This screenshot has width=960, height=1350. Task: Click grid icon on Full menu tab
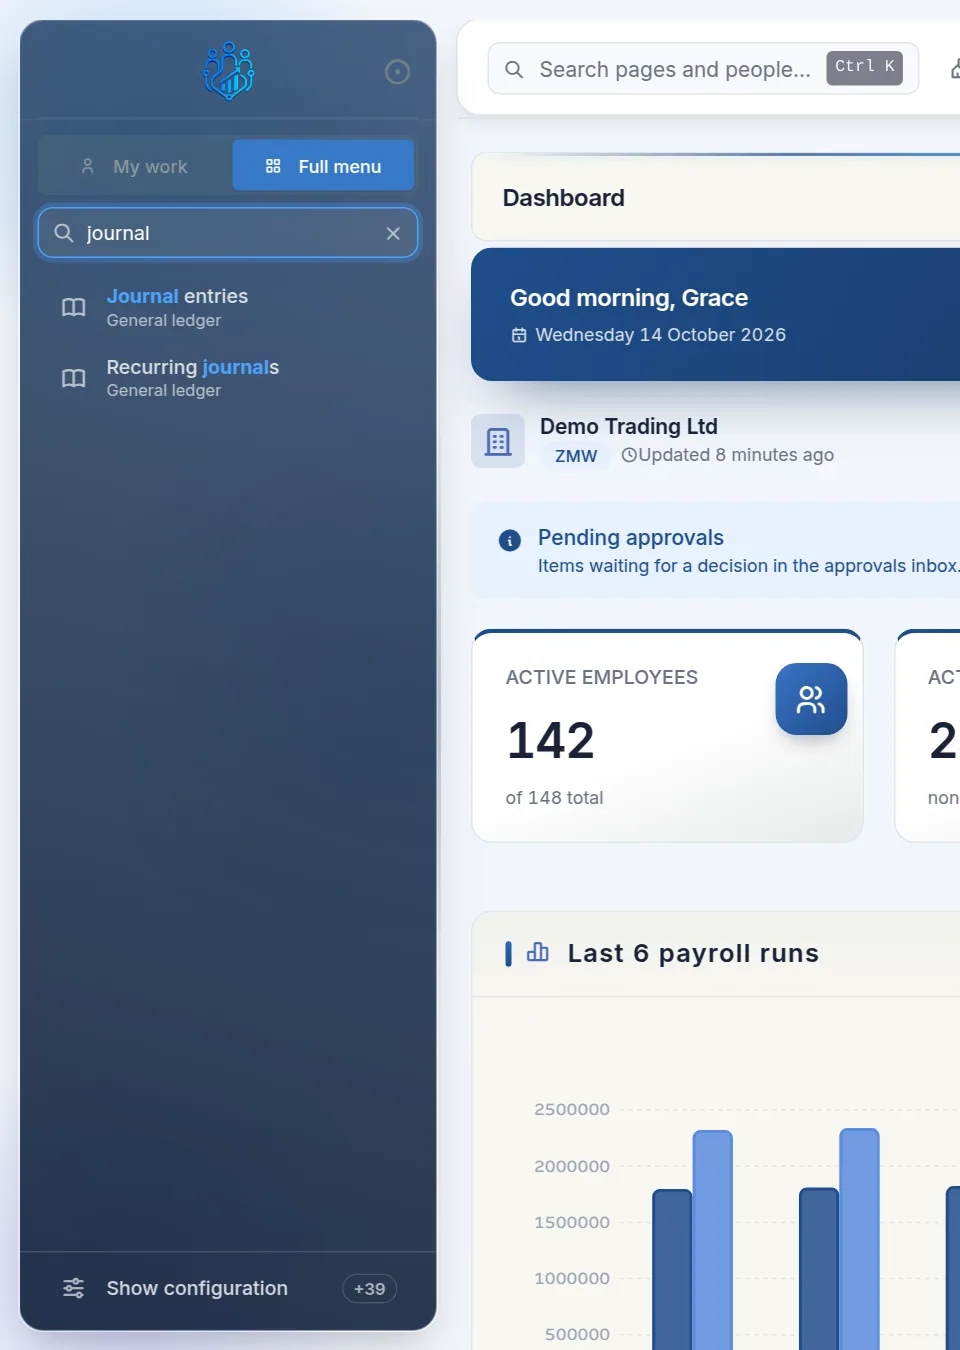click(x=273, y=166)
